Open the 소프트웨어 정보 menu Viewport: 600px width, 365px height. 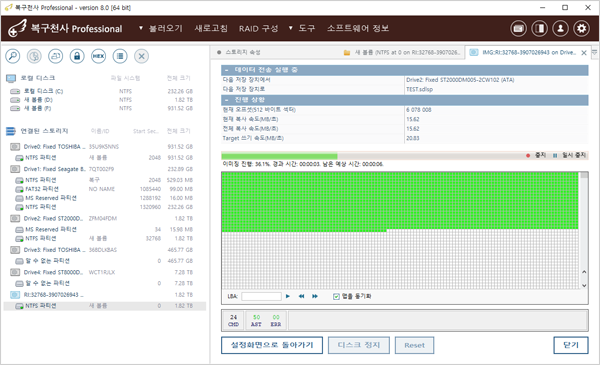358,28
